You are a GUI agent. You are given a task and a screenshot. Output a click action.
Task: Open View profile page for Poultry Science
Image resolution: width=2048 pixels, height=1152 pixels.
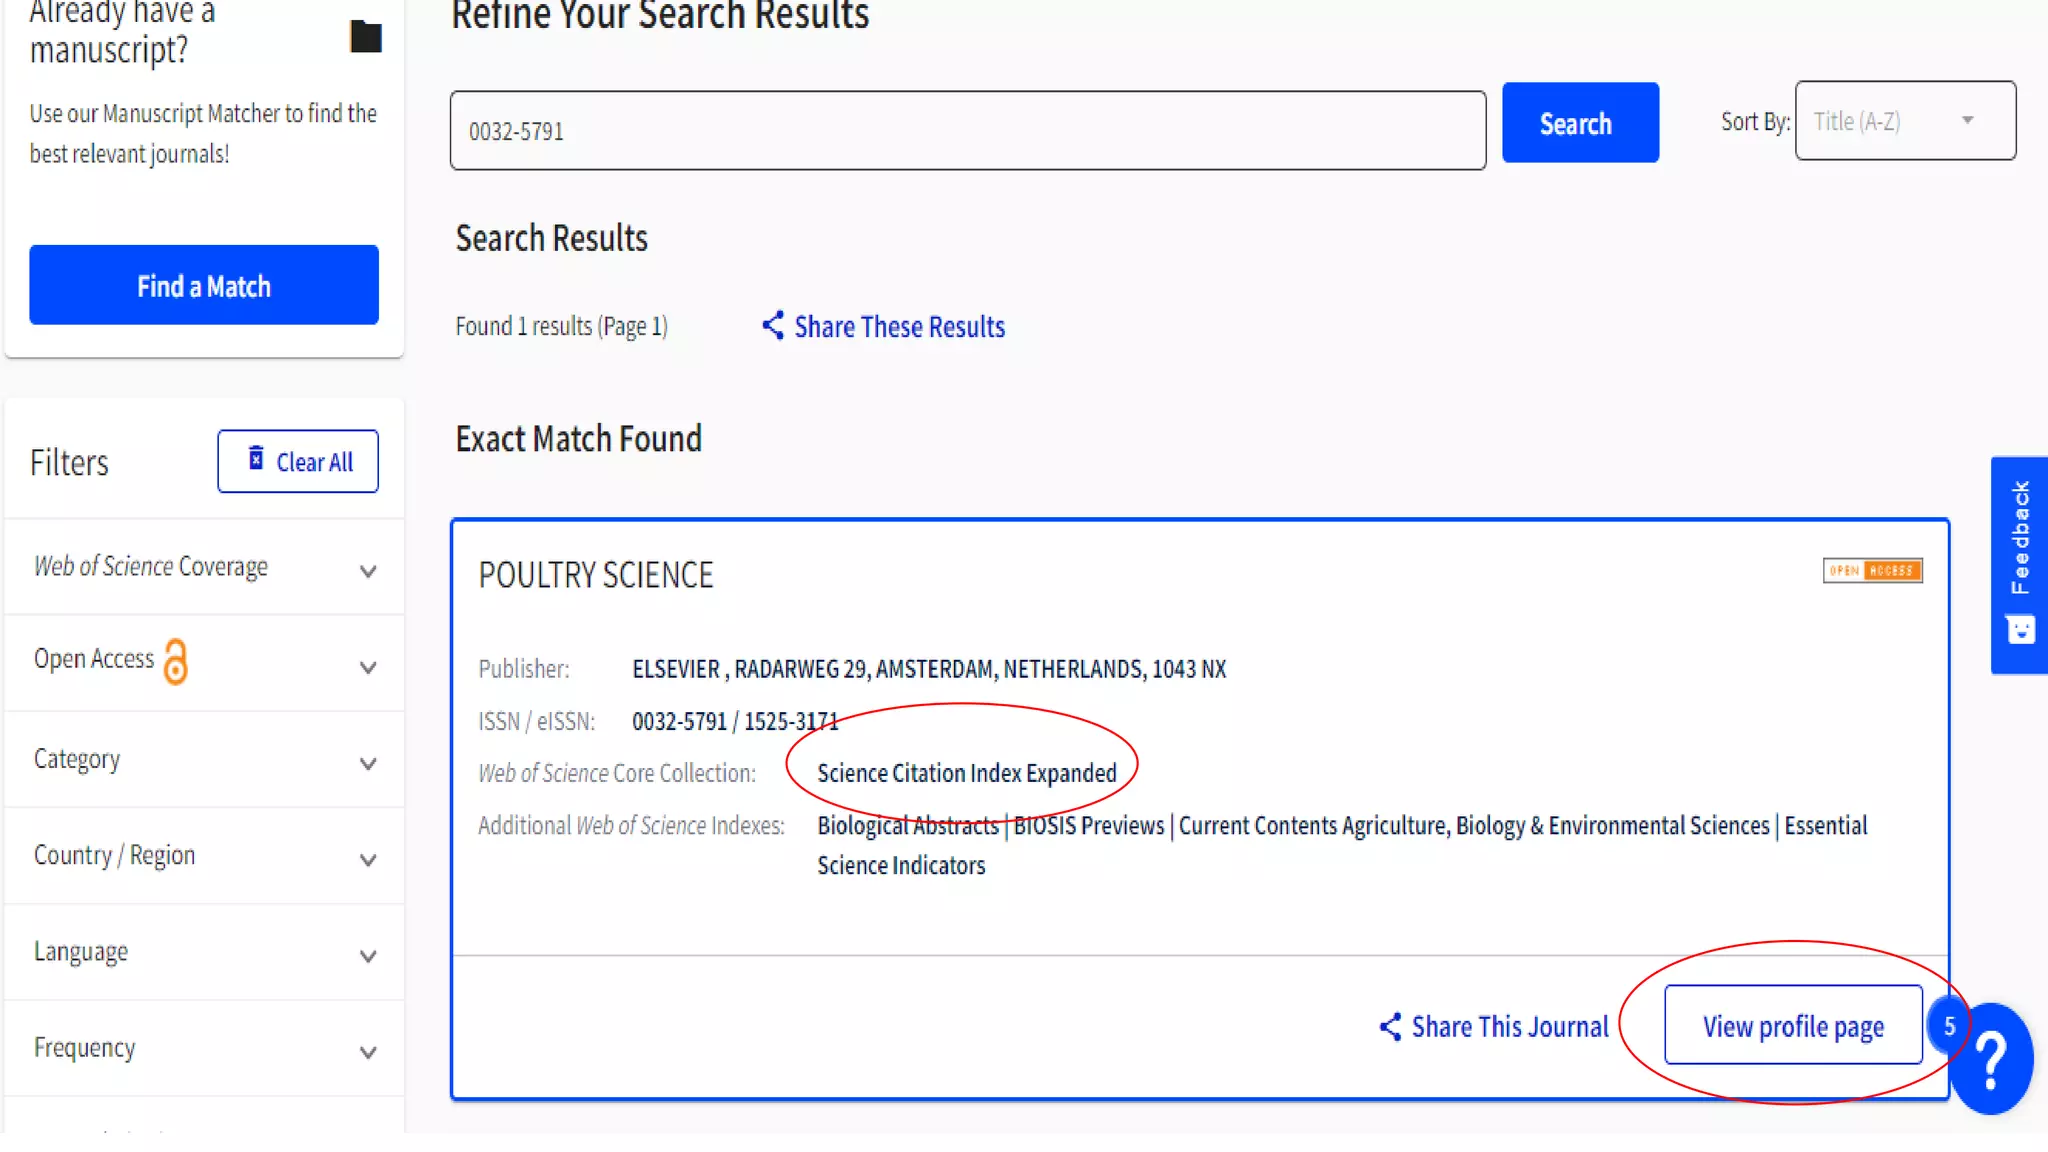[1792, 1026]
